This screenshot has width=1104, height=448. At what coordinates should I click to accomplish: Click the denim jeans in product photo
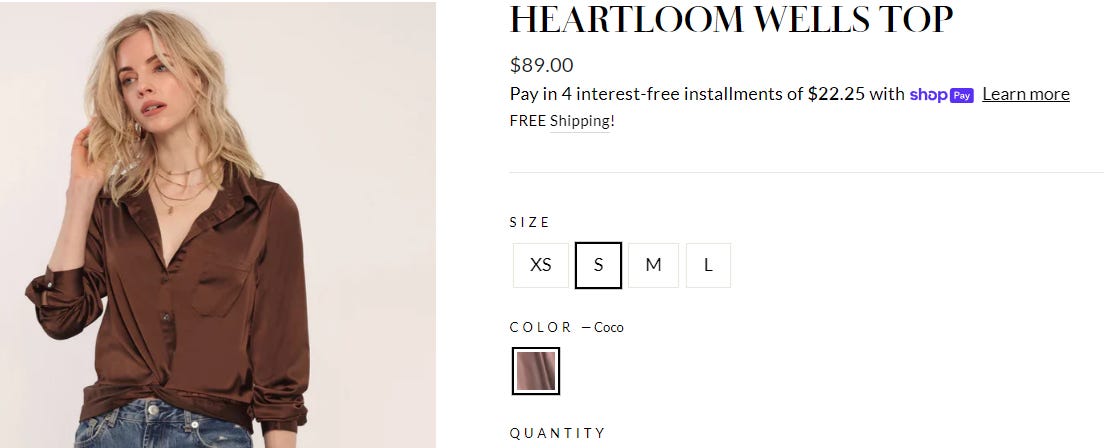(x=163, y=424)
